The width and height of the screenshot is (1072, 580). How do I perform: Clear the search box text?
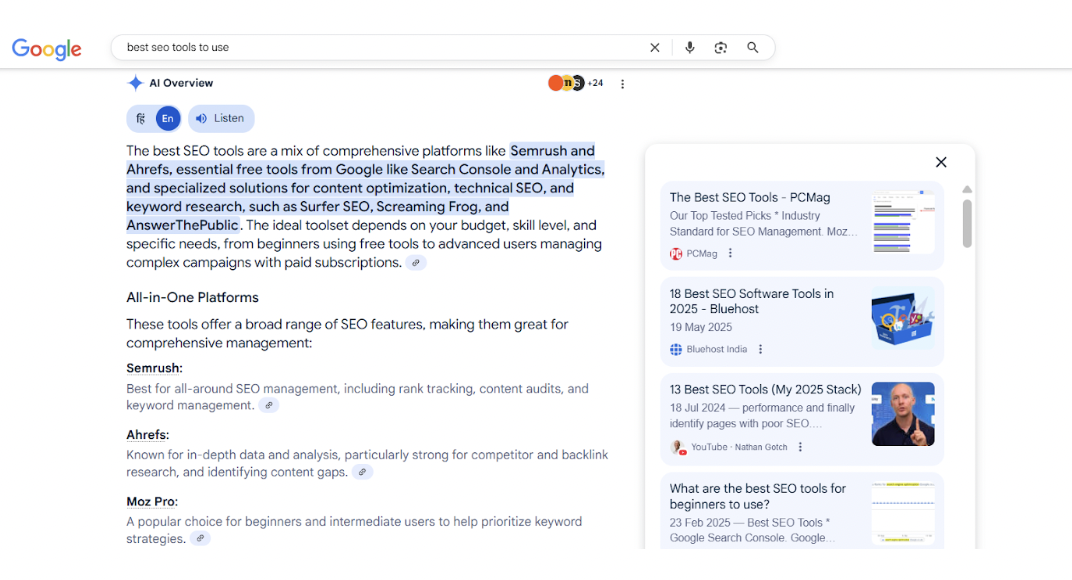pos(655,47)
